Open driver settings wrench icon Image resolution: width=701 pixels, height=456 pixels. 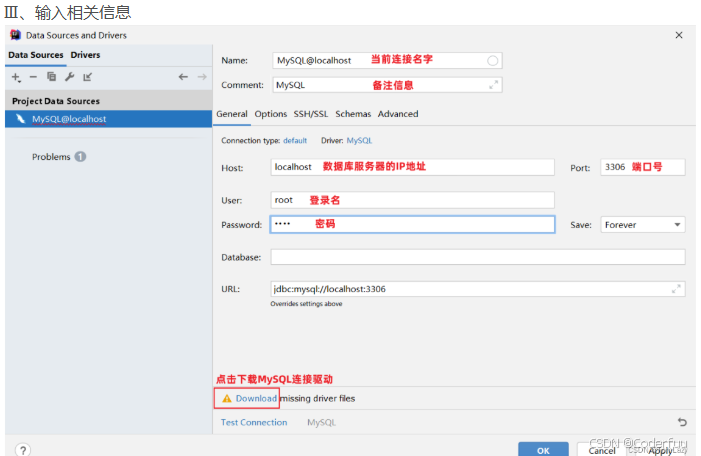click(x=69, y=77)
